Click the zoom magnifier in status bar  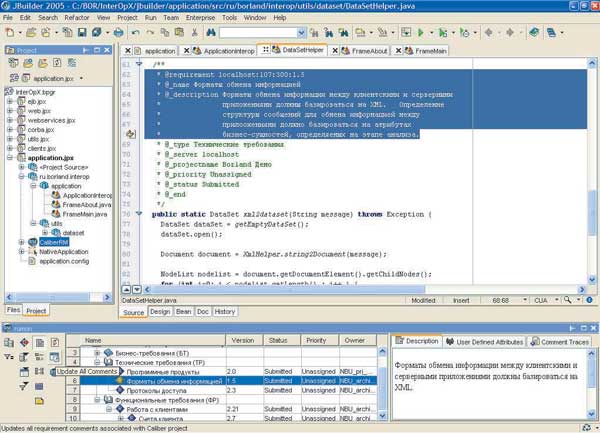(x=568, y=300)
